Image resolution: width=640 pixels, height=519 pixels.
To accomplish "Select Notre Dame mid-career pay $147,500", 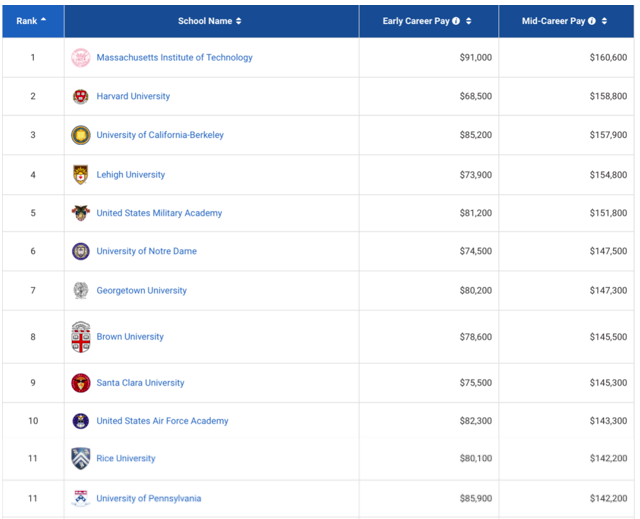I will (566, 251).
